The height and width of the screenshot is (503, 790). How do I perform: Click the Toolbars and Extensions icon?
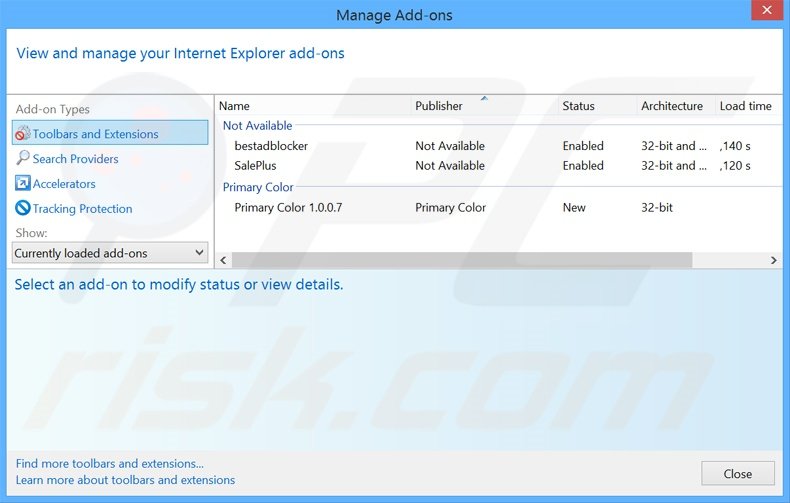point(23,134)
